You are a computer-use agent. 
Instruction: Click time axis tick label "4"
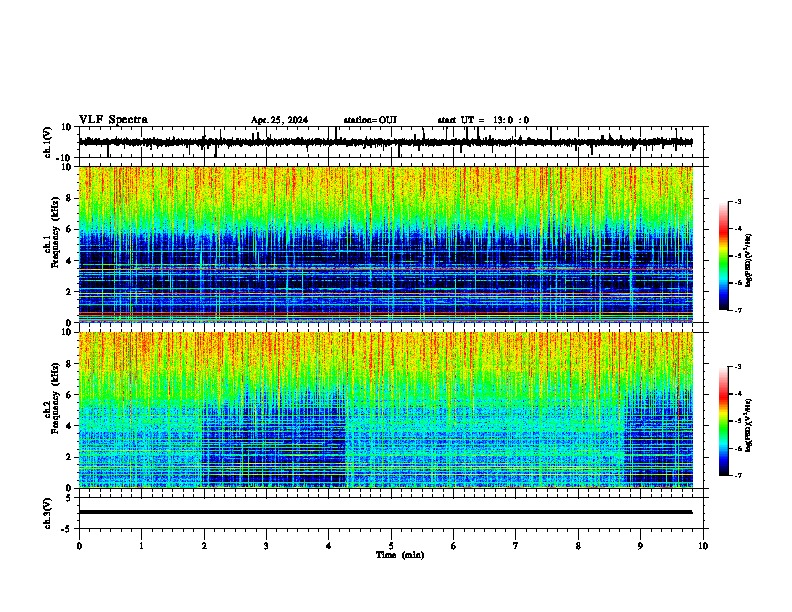pyautogui.click(x=329, y=546)
